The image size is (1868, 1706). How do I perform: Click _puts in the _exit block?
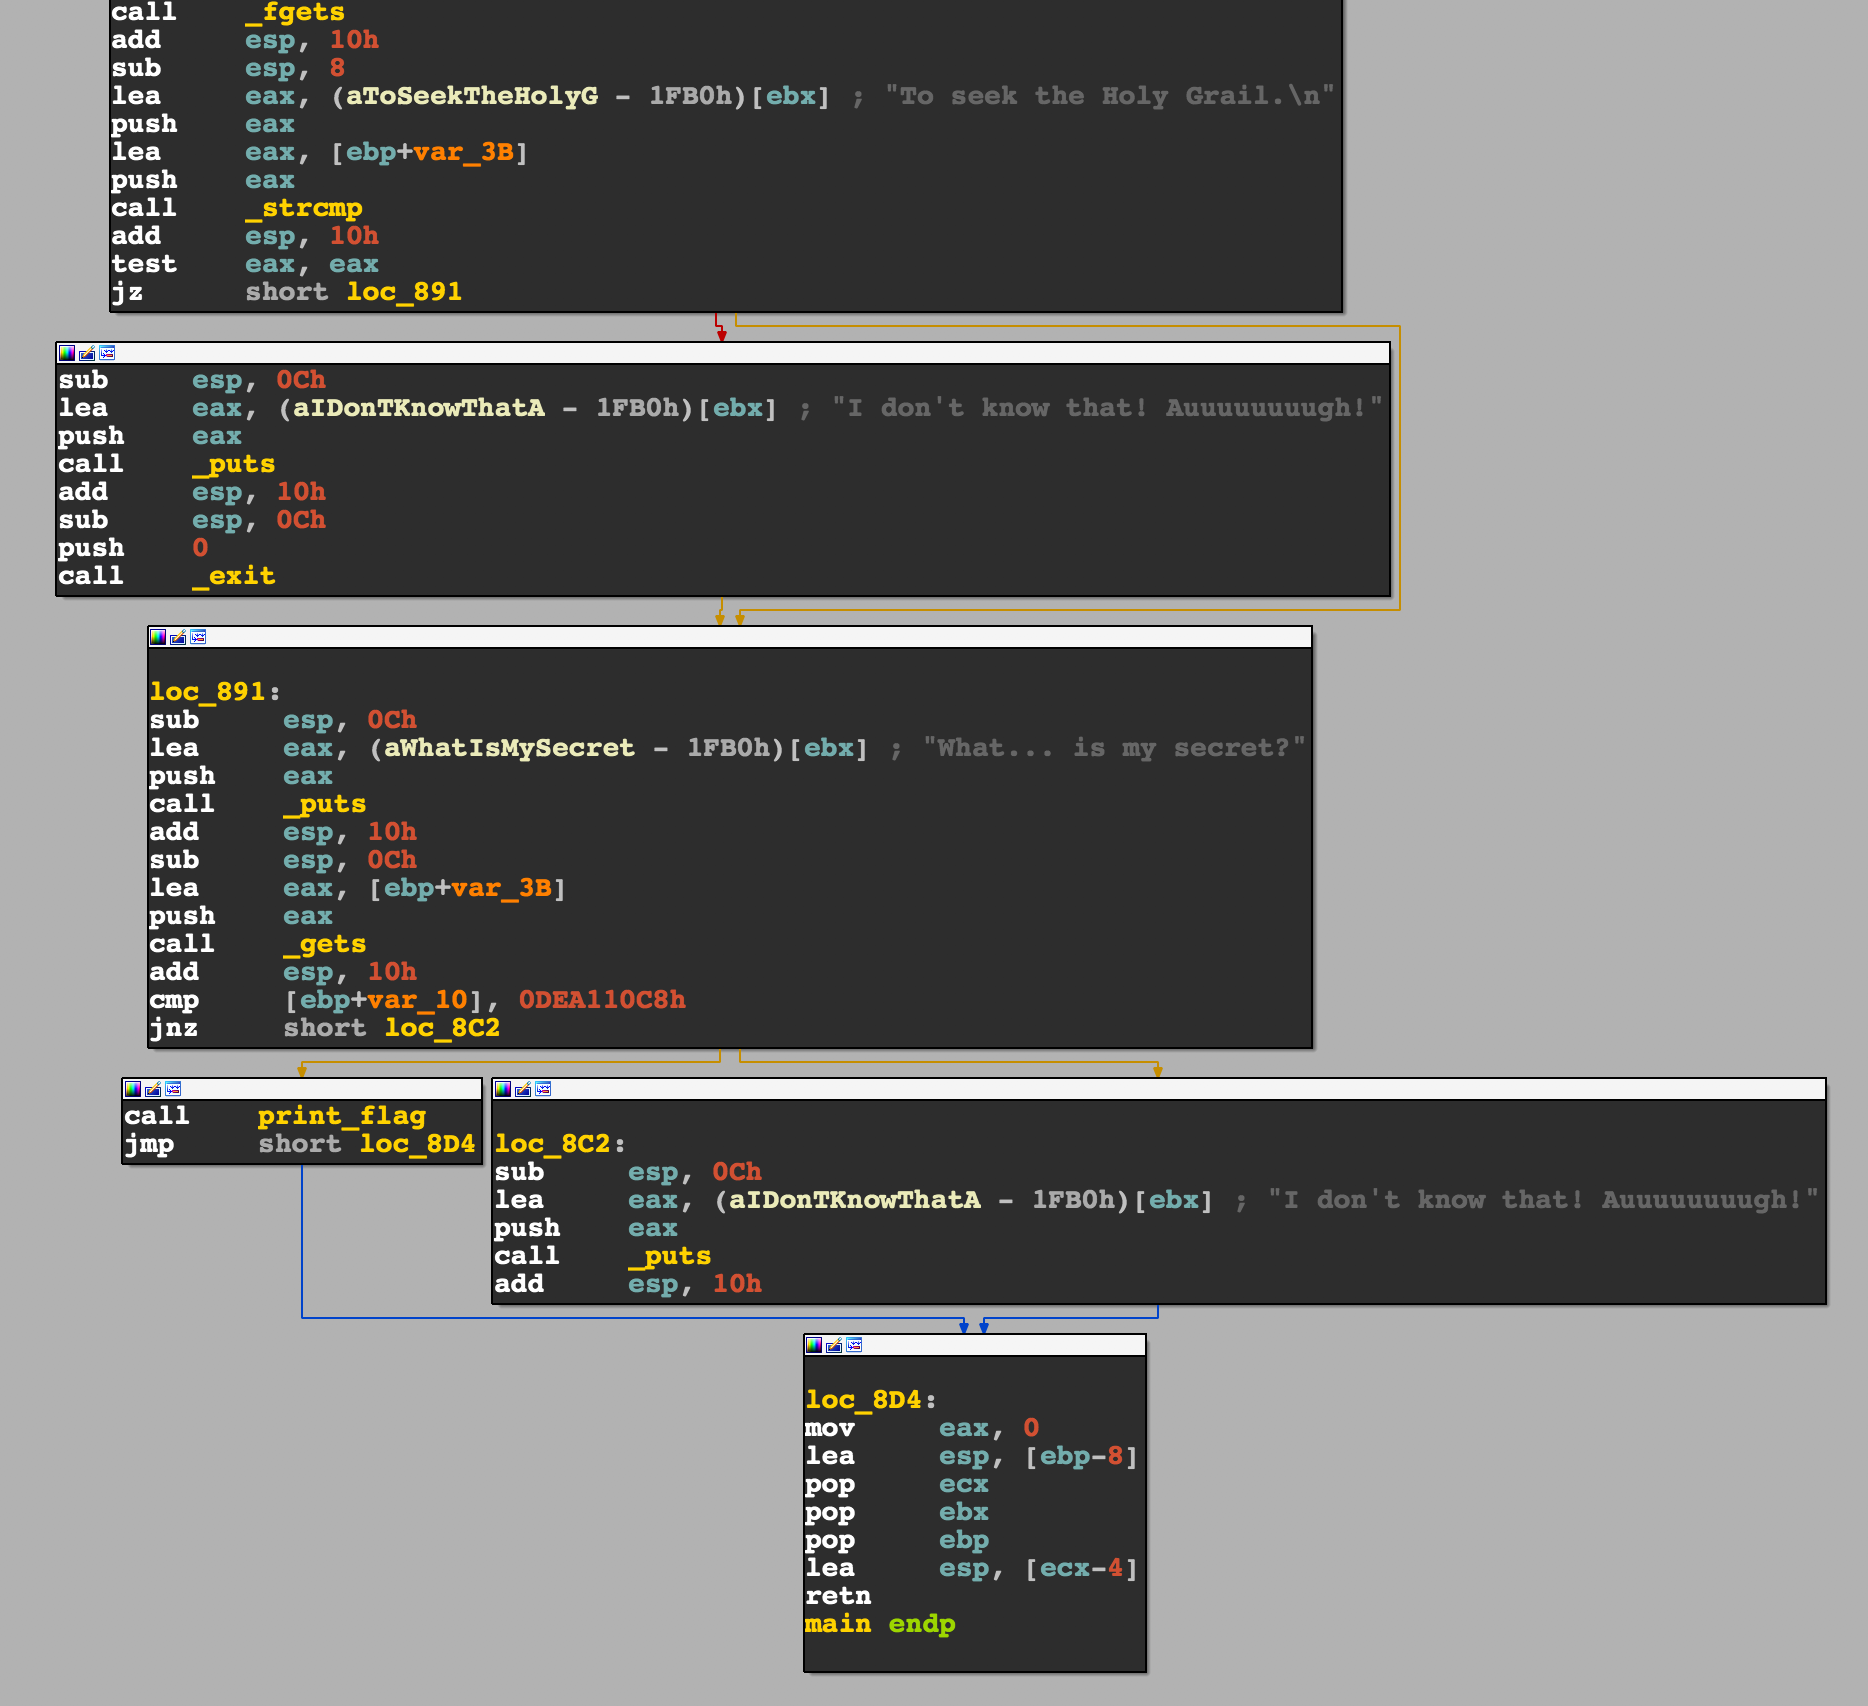coord(234,464)
